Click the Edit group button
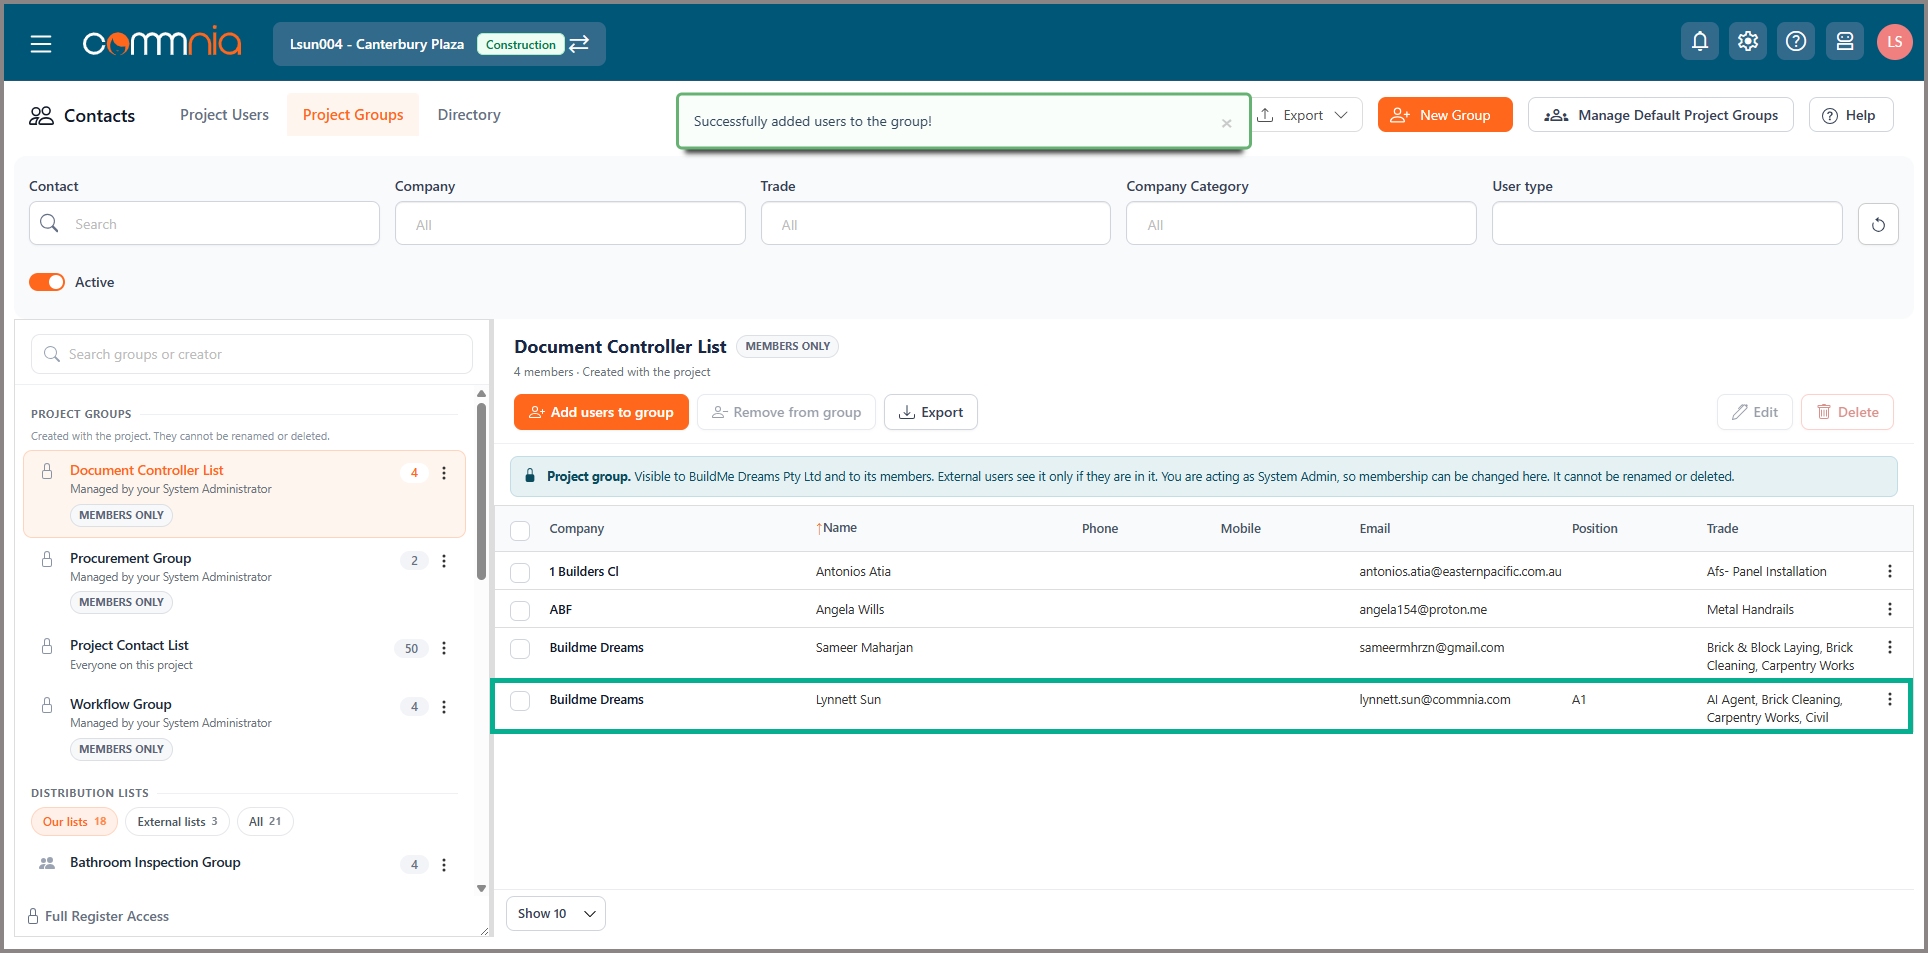 1755,412
